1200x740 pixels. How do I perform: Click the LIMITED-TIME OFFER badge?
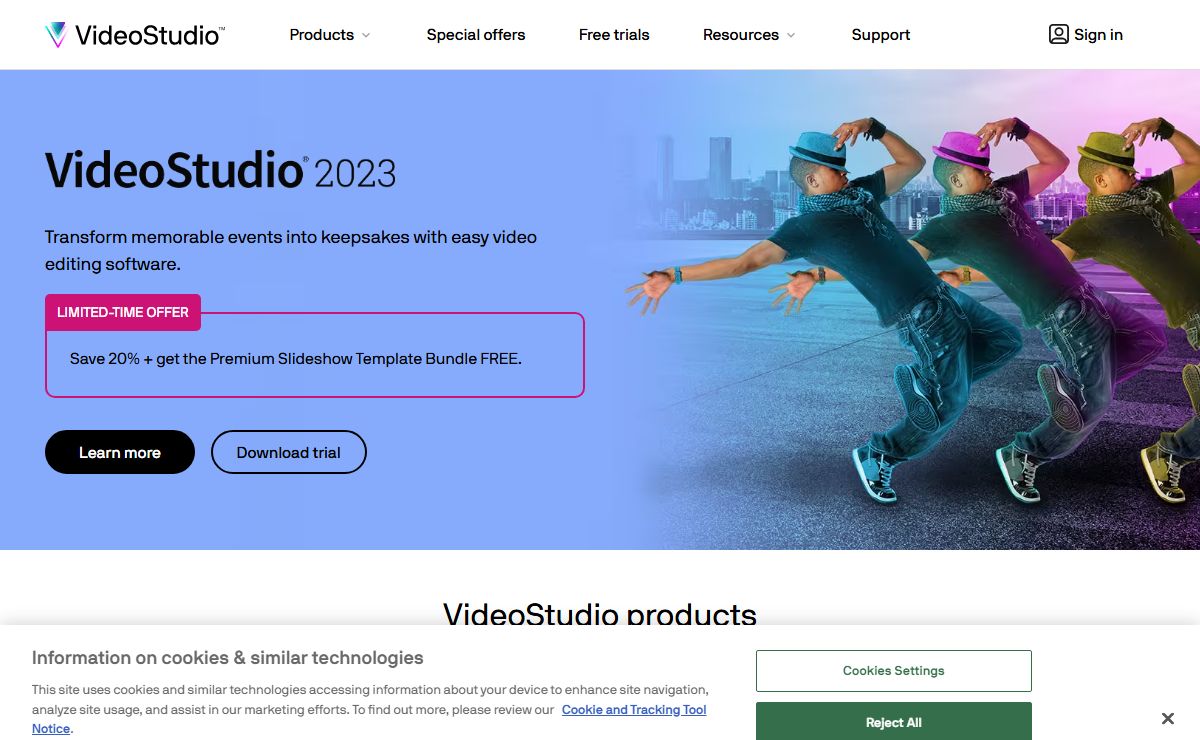(x=123, y=312)
